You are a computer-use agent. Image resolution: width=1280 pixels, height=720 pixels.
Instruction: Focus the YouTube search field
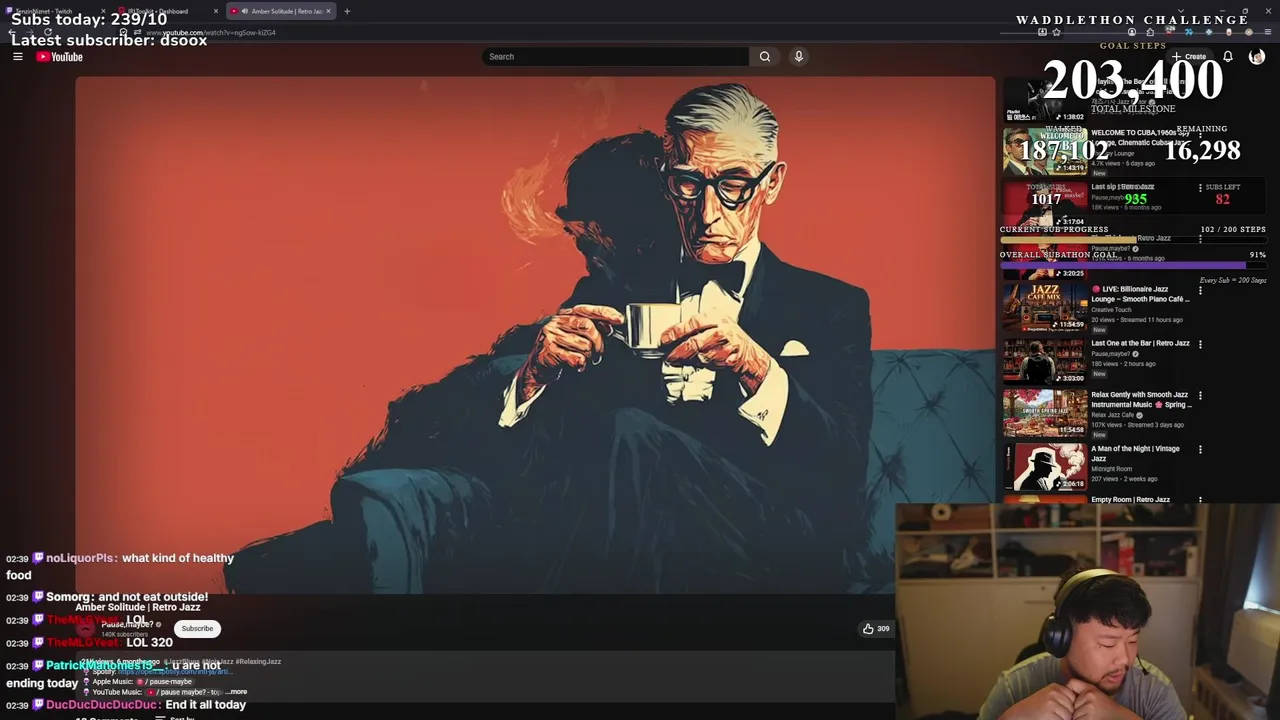[x=615, y=57]
